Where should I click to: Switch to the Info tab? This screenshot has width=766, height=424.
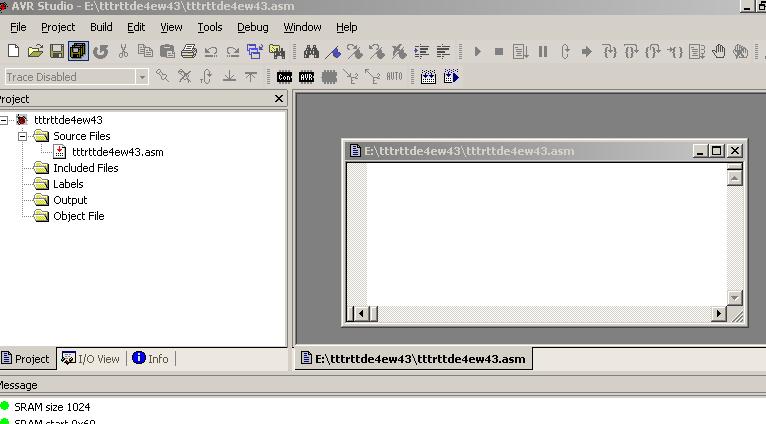click(150, 359)
